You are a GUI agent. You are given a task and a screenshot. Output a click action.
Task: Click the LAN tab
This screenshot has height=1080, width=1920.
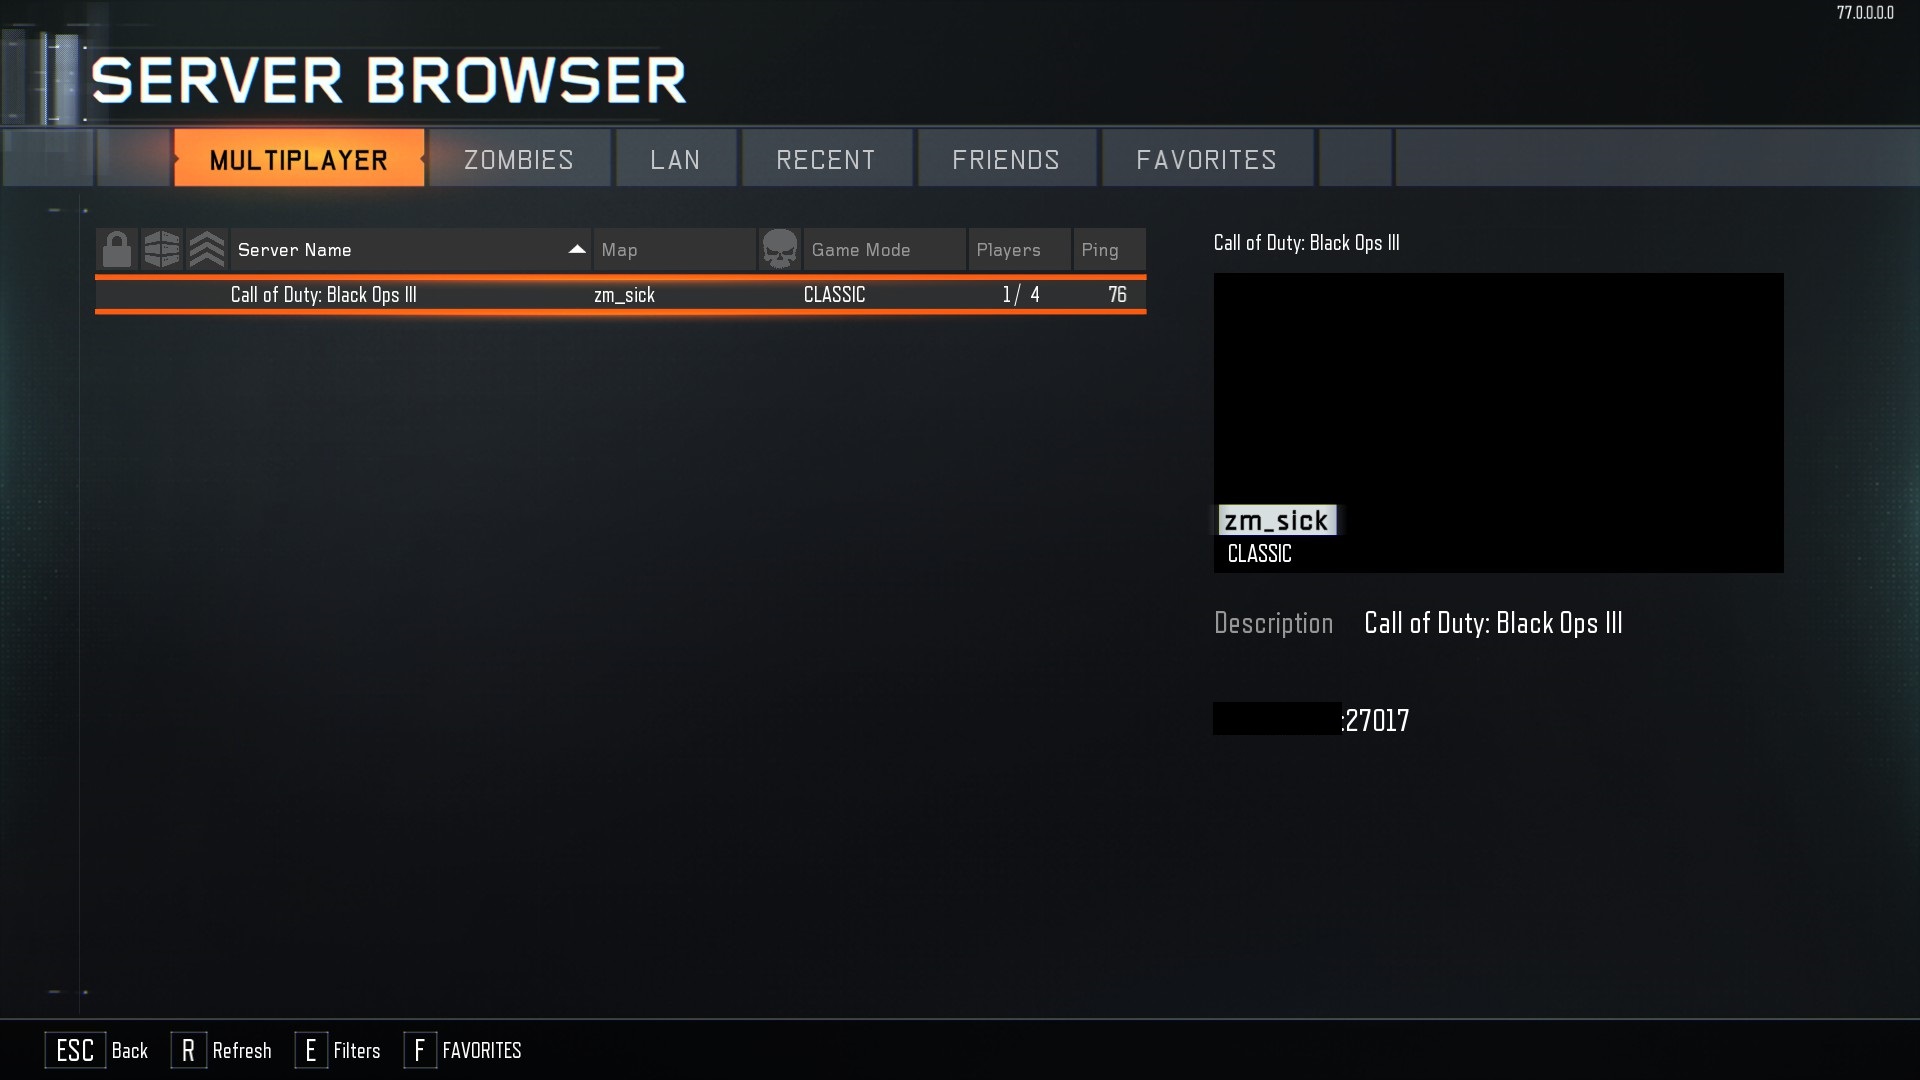click(x=675, y=158)
